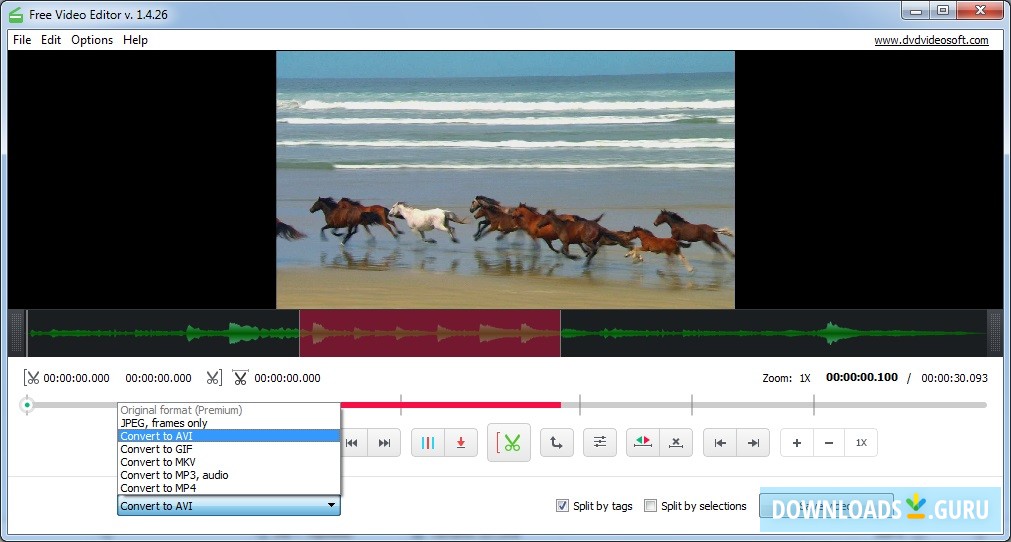
Task: Enable Split by selections checkbox
Action: click(651, 506)
